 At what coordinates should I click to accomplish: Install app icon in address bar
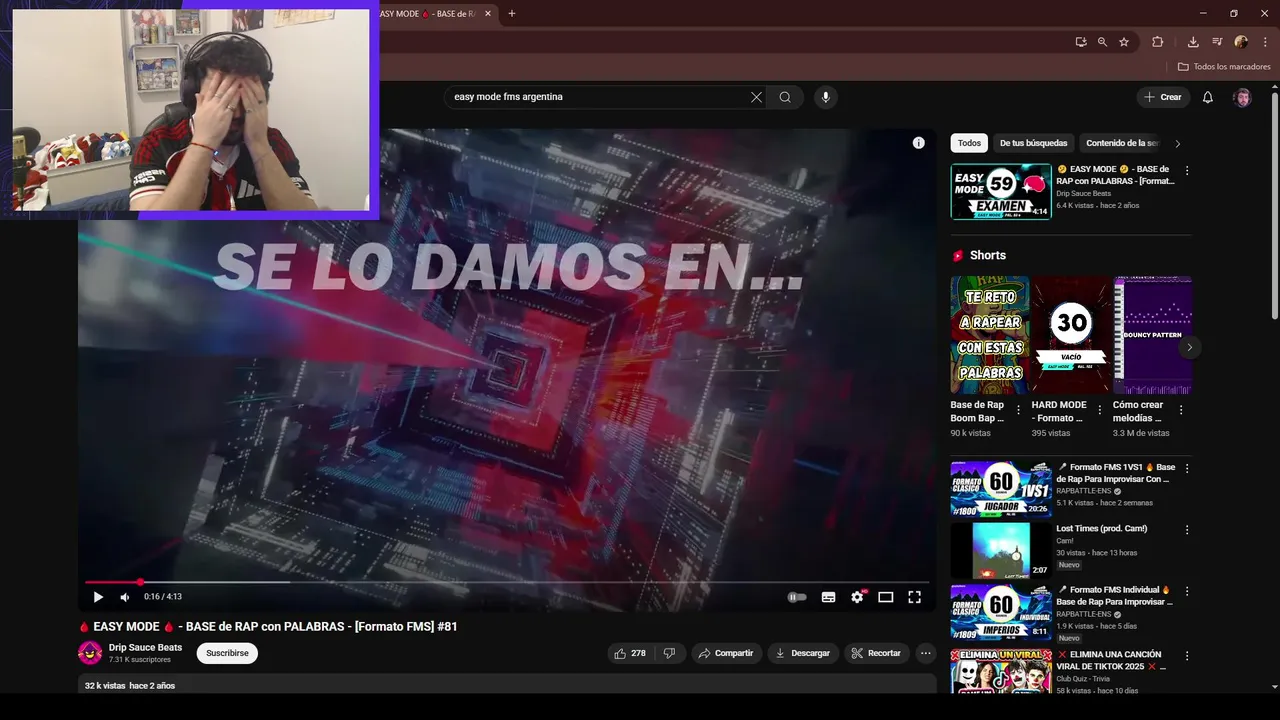coord(1081,42)
